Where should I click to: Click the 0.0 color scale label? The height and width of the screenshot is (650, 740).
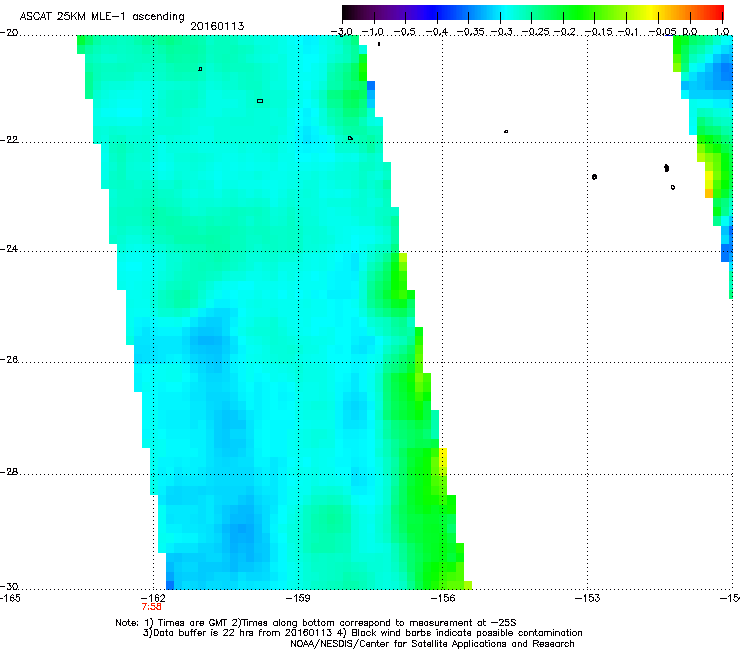point(690,32)
